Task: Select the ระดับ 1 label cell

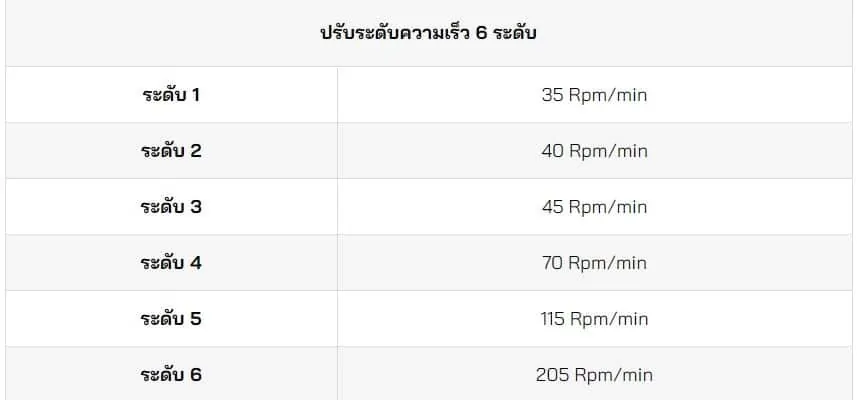Action: pos(171,95)
